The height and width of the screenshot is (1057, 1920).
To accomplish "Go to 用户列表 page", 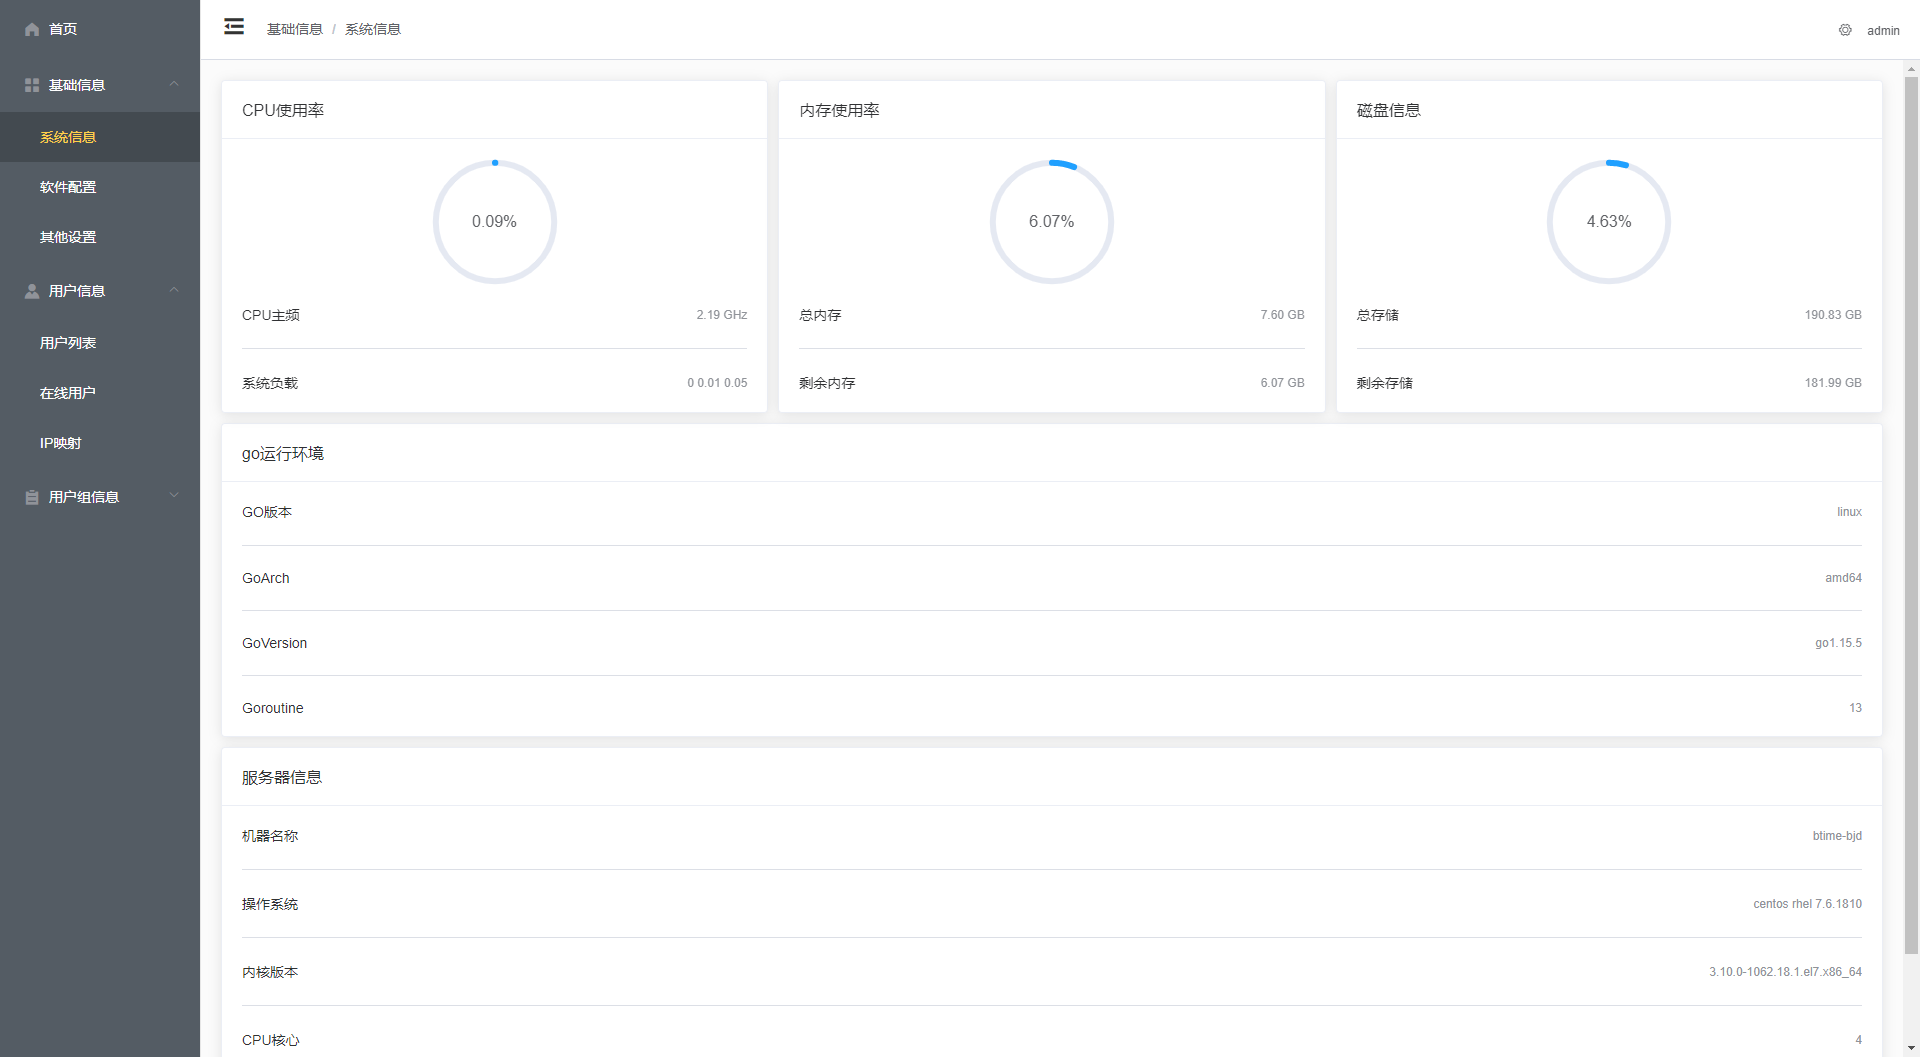I will pyautogui.click(x=68, y=343).
